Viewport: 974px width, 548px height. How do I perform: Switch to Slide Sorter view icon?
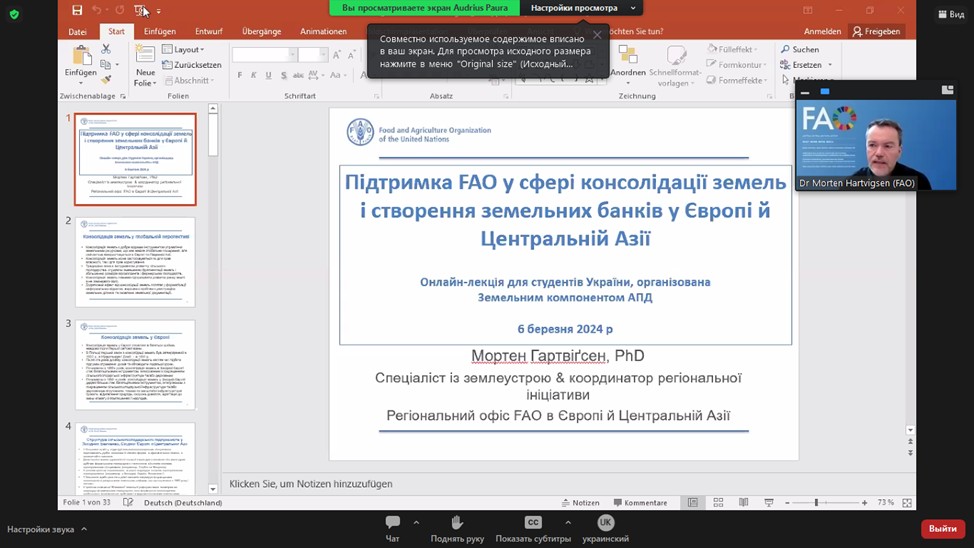718,503
